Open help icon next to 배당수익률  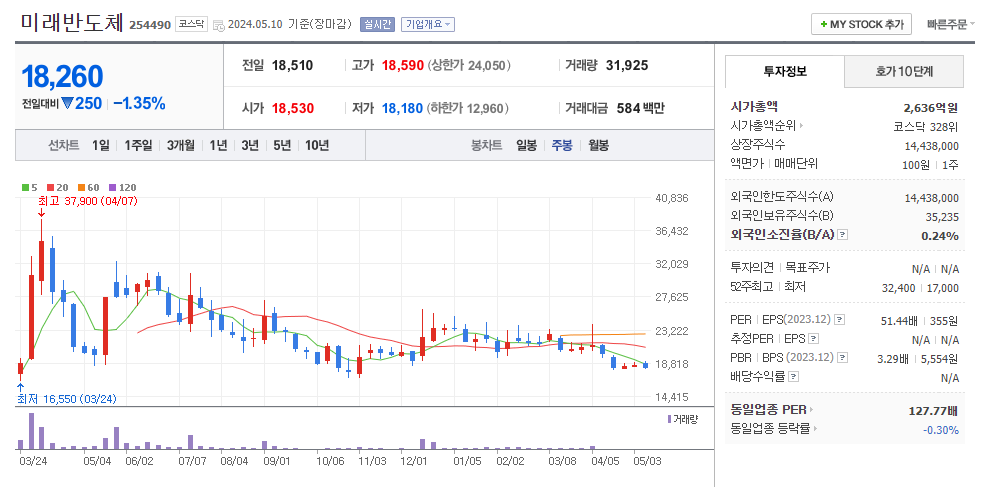793,377
